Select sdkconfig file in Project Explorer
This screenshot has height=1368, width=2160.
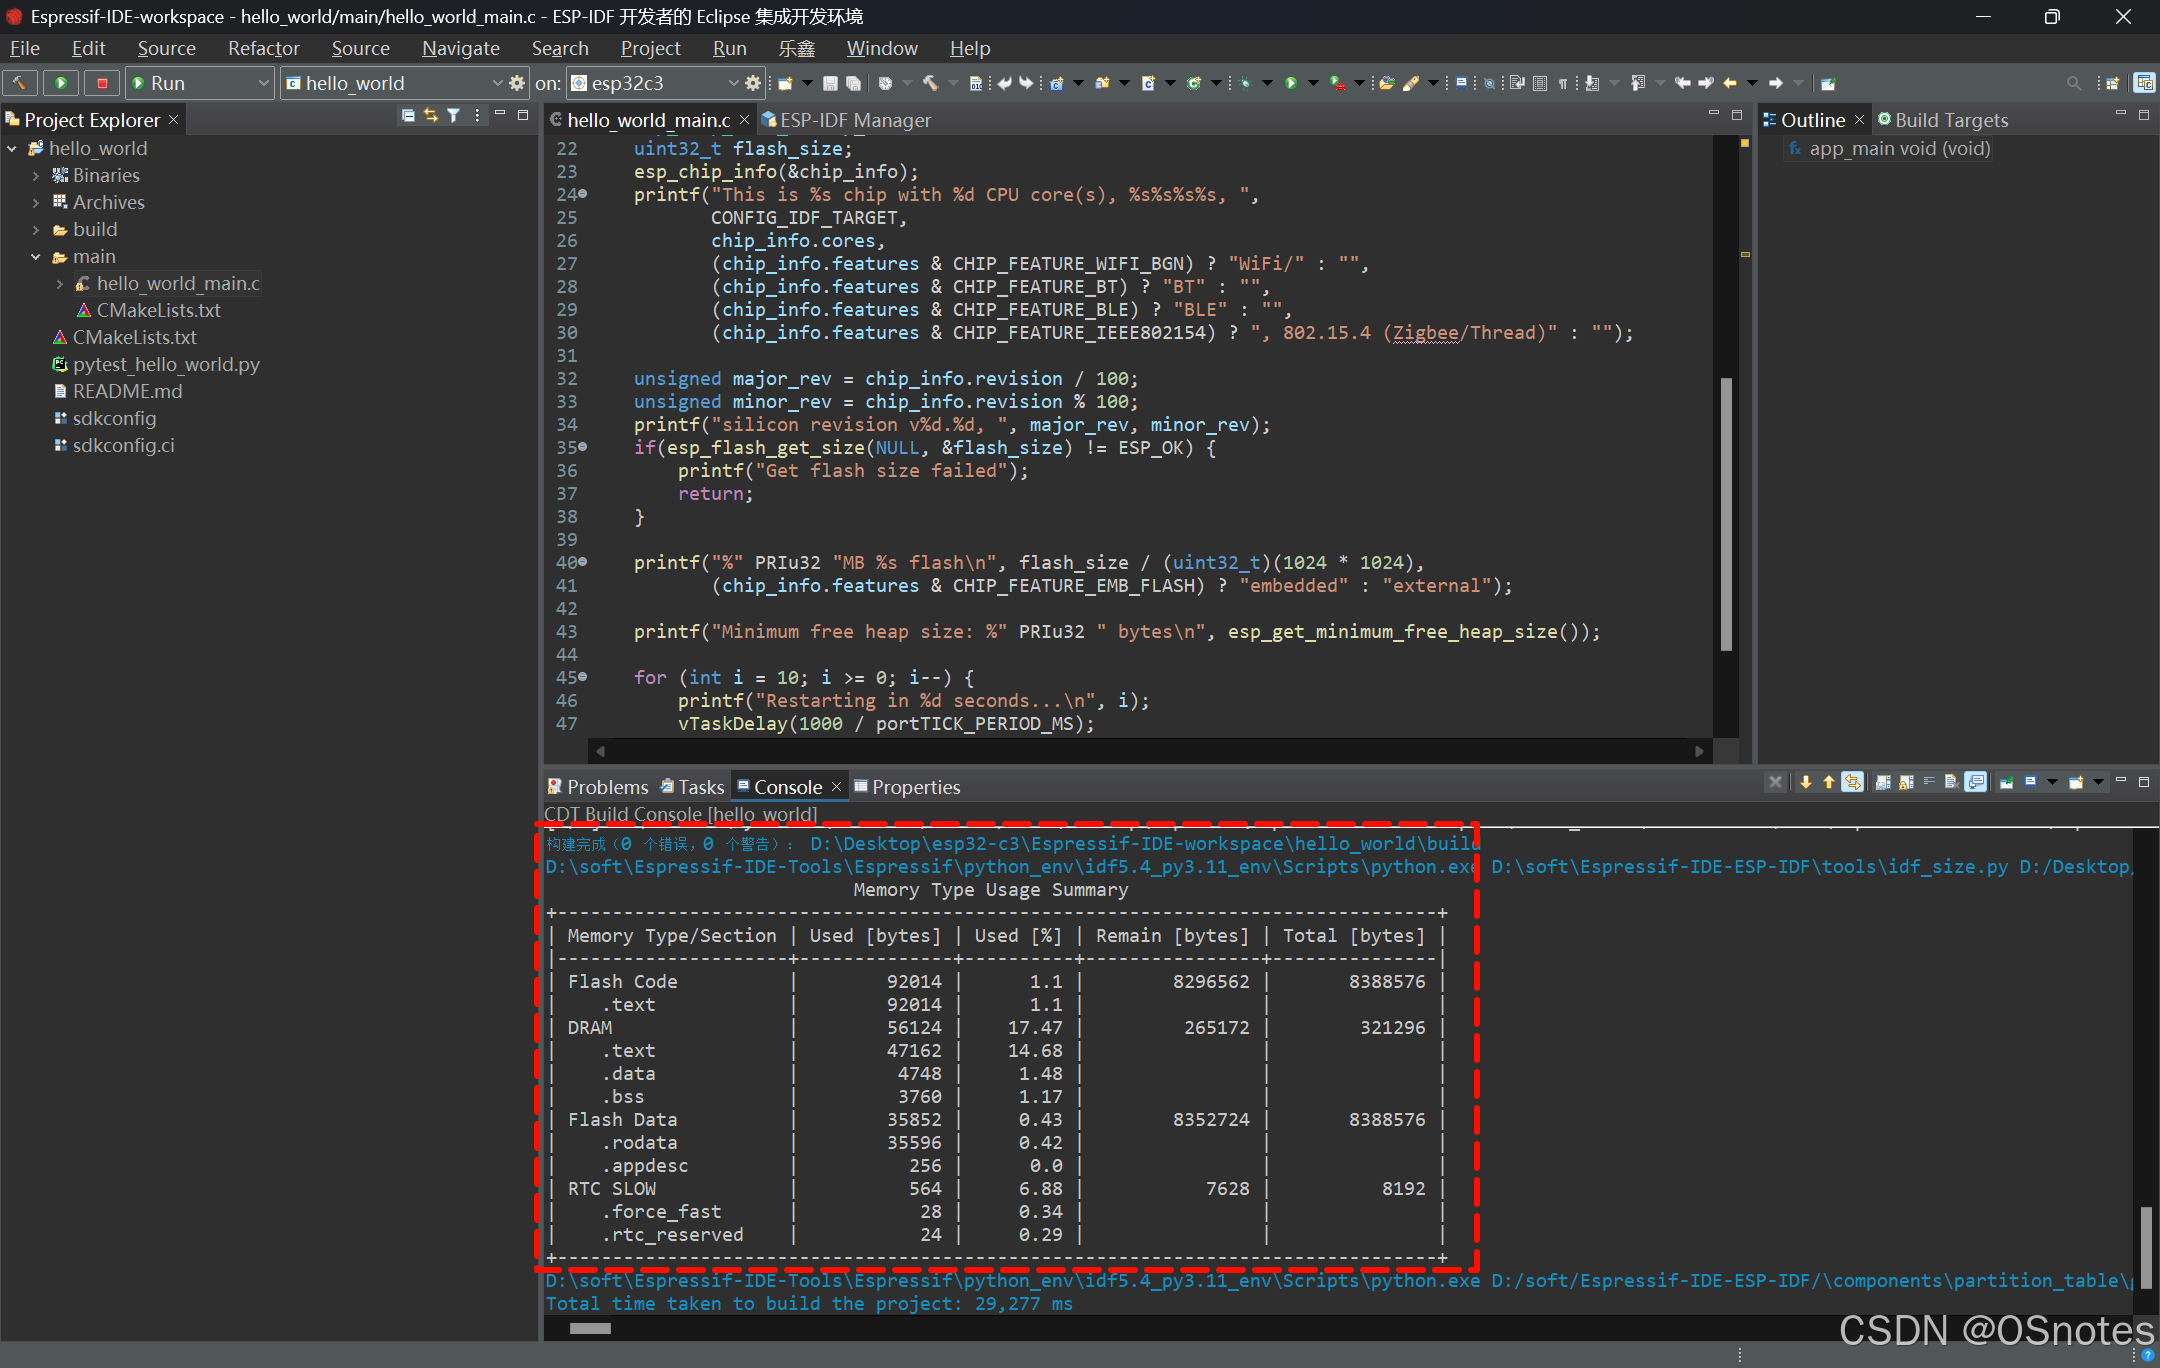[x=114, y=418]
